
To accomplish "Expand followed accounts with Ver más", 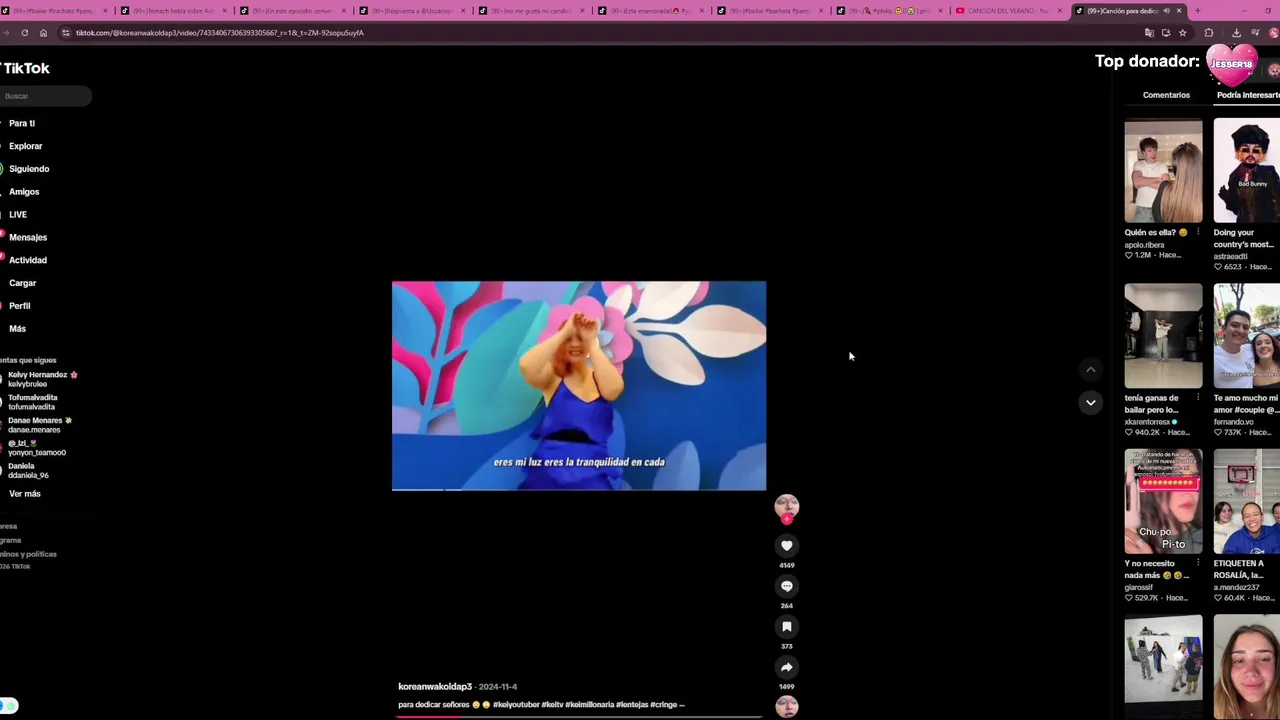I will click(x=25, y=494).
